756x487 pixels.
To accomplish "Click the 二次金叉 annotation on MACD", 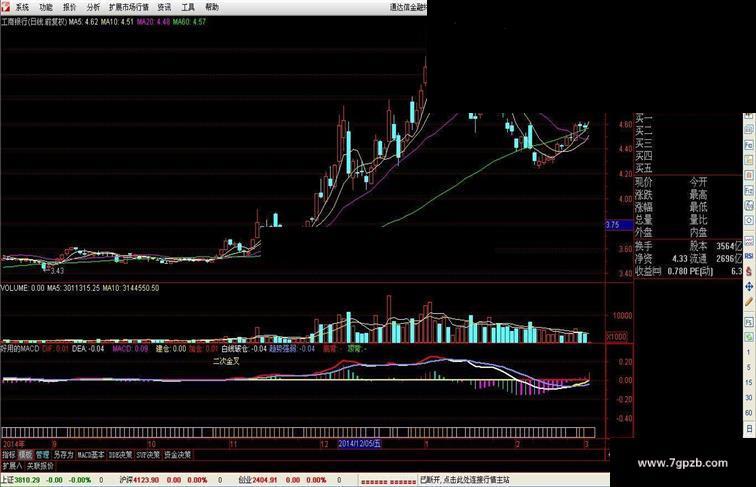I will pyautogui.click(x=227, y=361).
